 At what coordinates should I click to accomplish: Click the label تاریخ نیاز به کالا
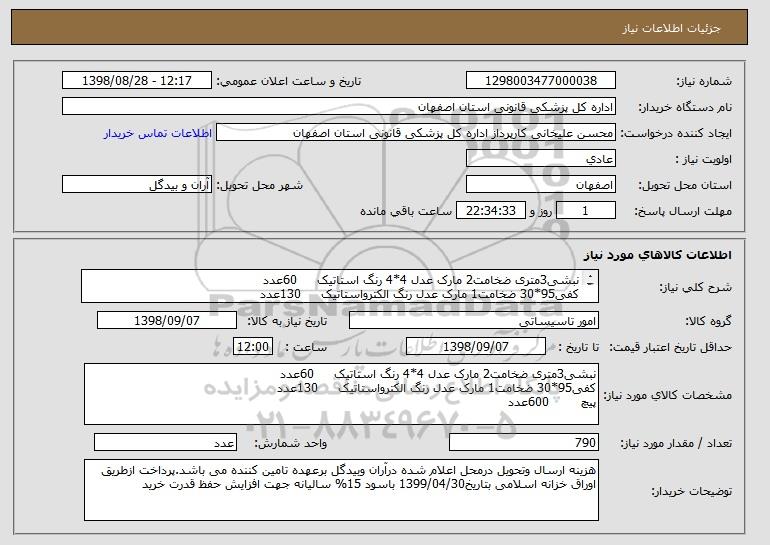[x=287, y=321]
